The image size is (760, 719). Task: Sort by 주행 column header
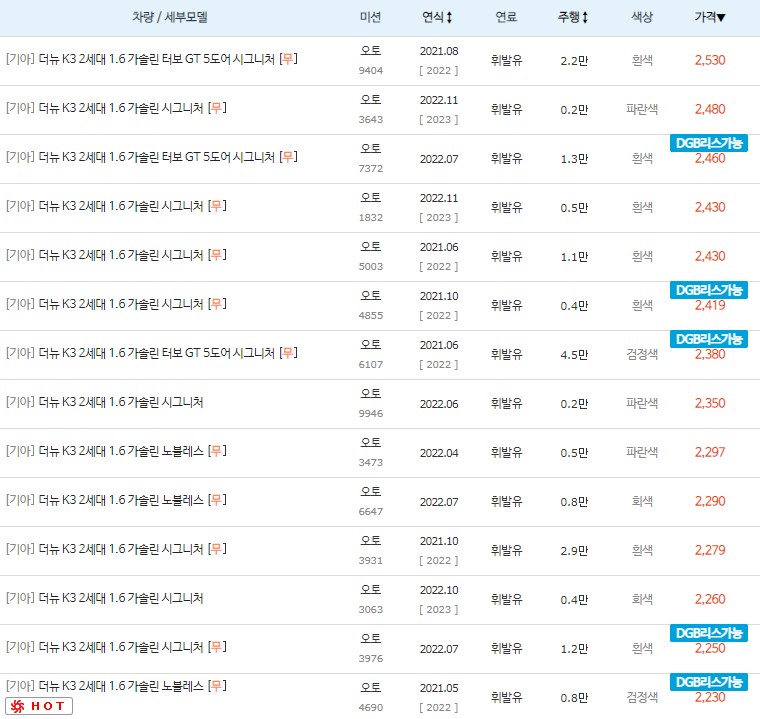(x=572, y=17)
